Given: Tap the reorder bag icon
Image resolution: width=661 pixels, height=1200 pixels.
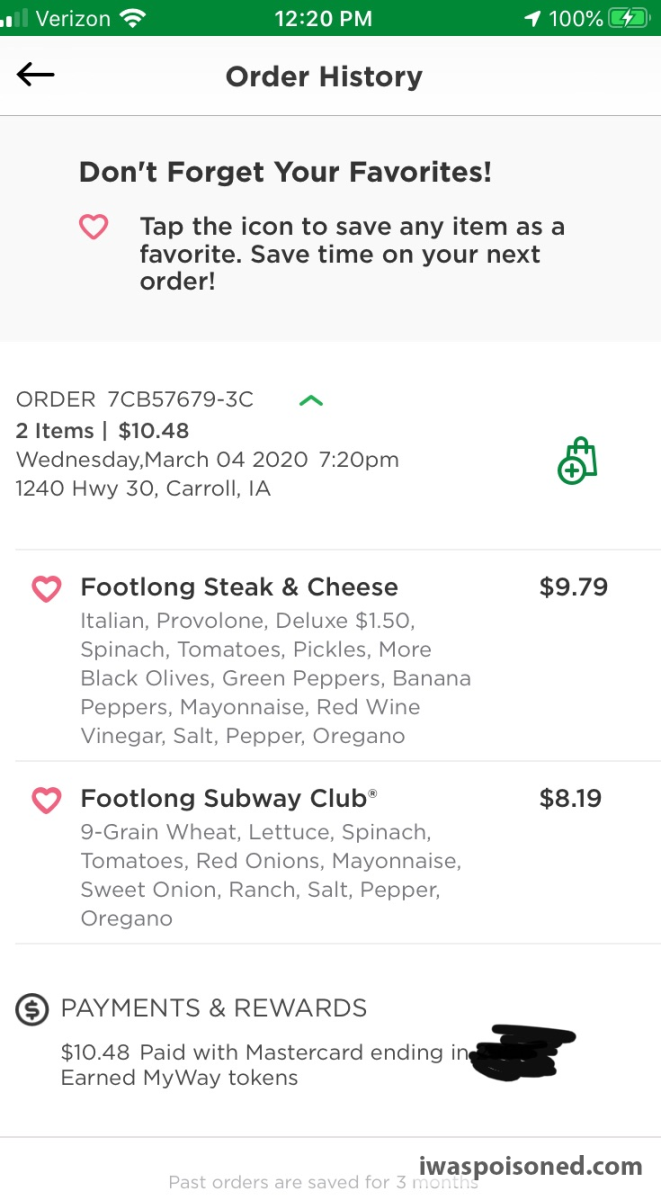Looking at the screenshot, I should coord(577,461).
